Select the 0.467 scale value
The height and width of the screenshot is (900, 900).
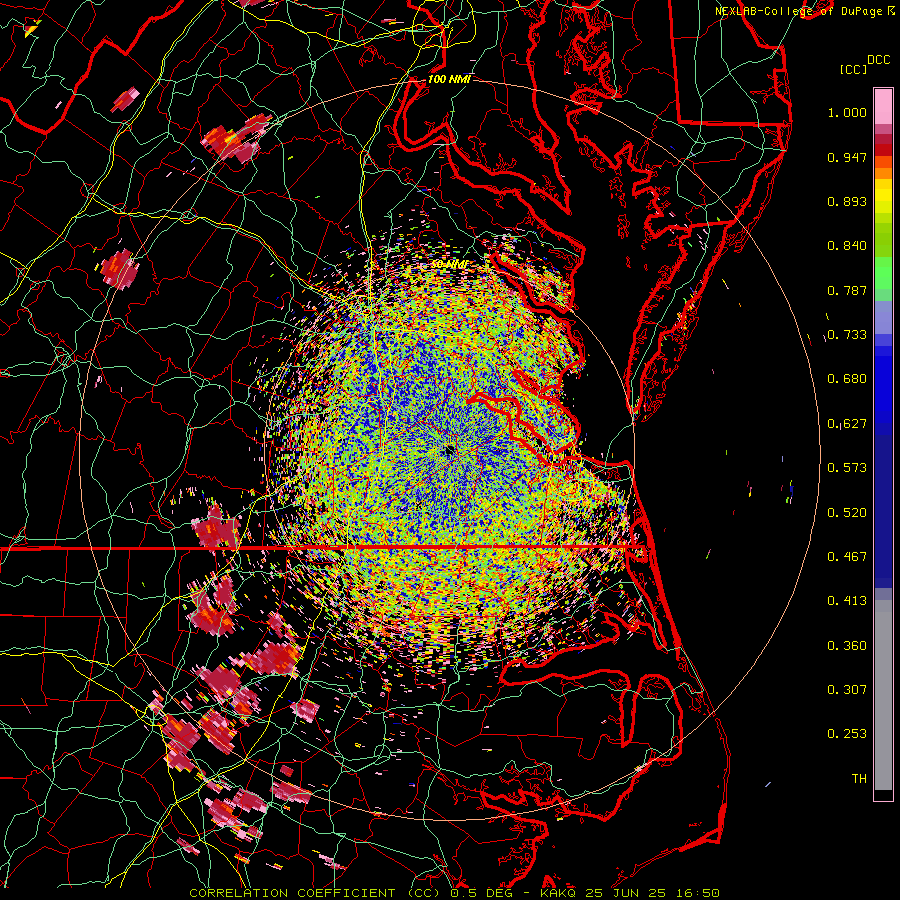click(x=847, y=557)
